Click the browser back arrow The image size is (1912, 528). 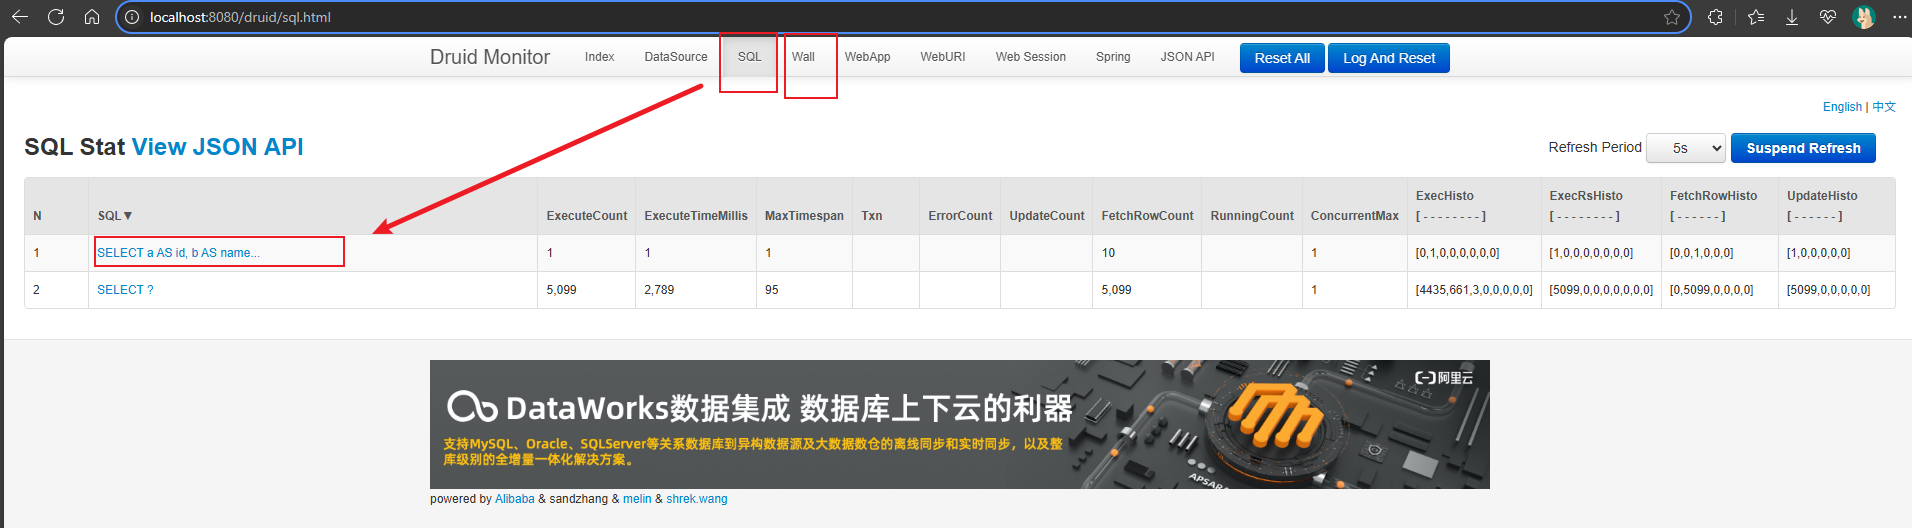tap(20, 17)
